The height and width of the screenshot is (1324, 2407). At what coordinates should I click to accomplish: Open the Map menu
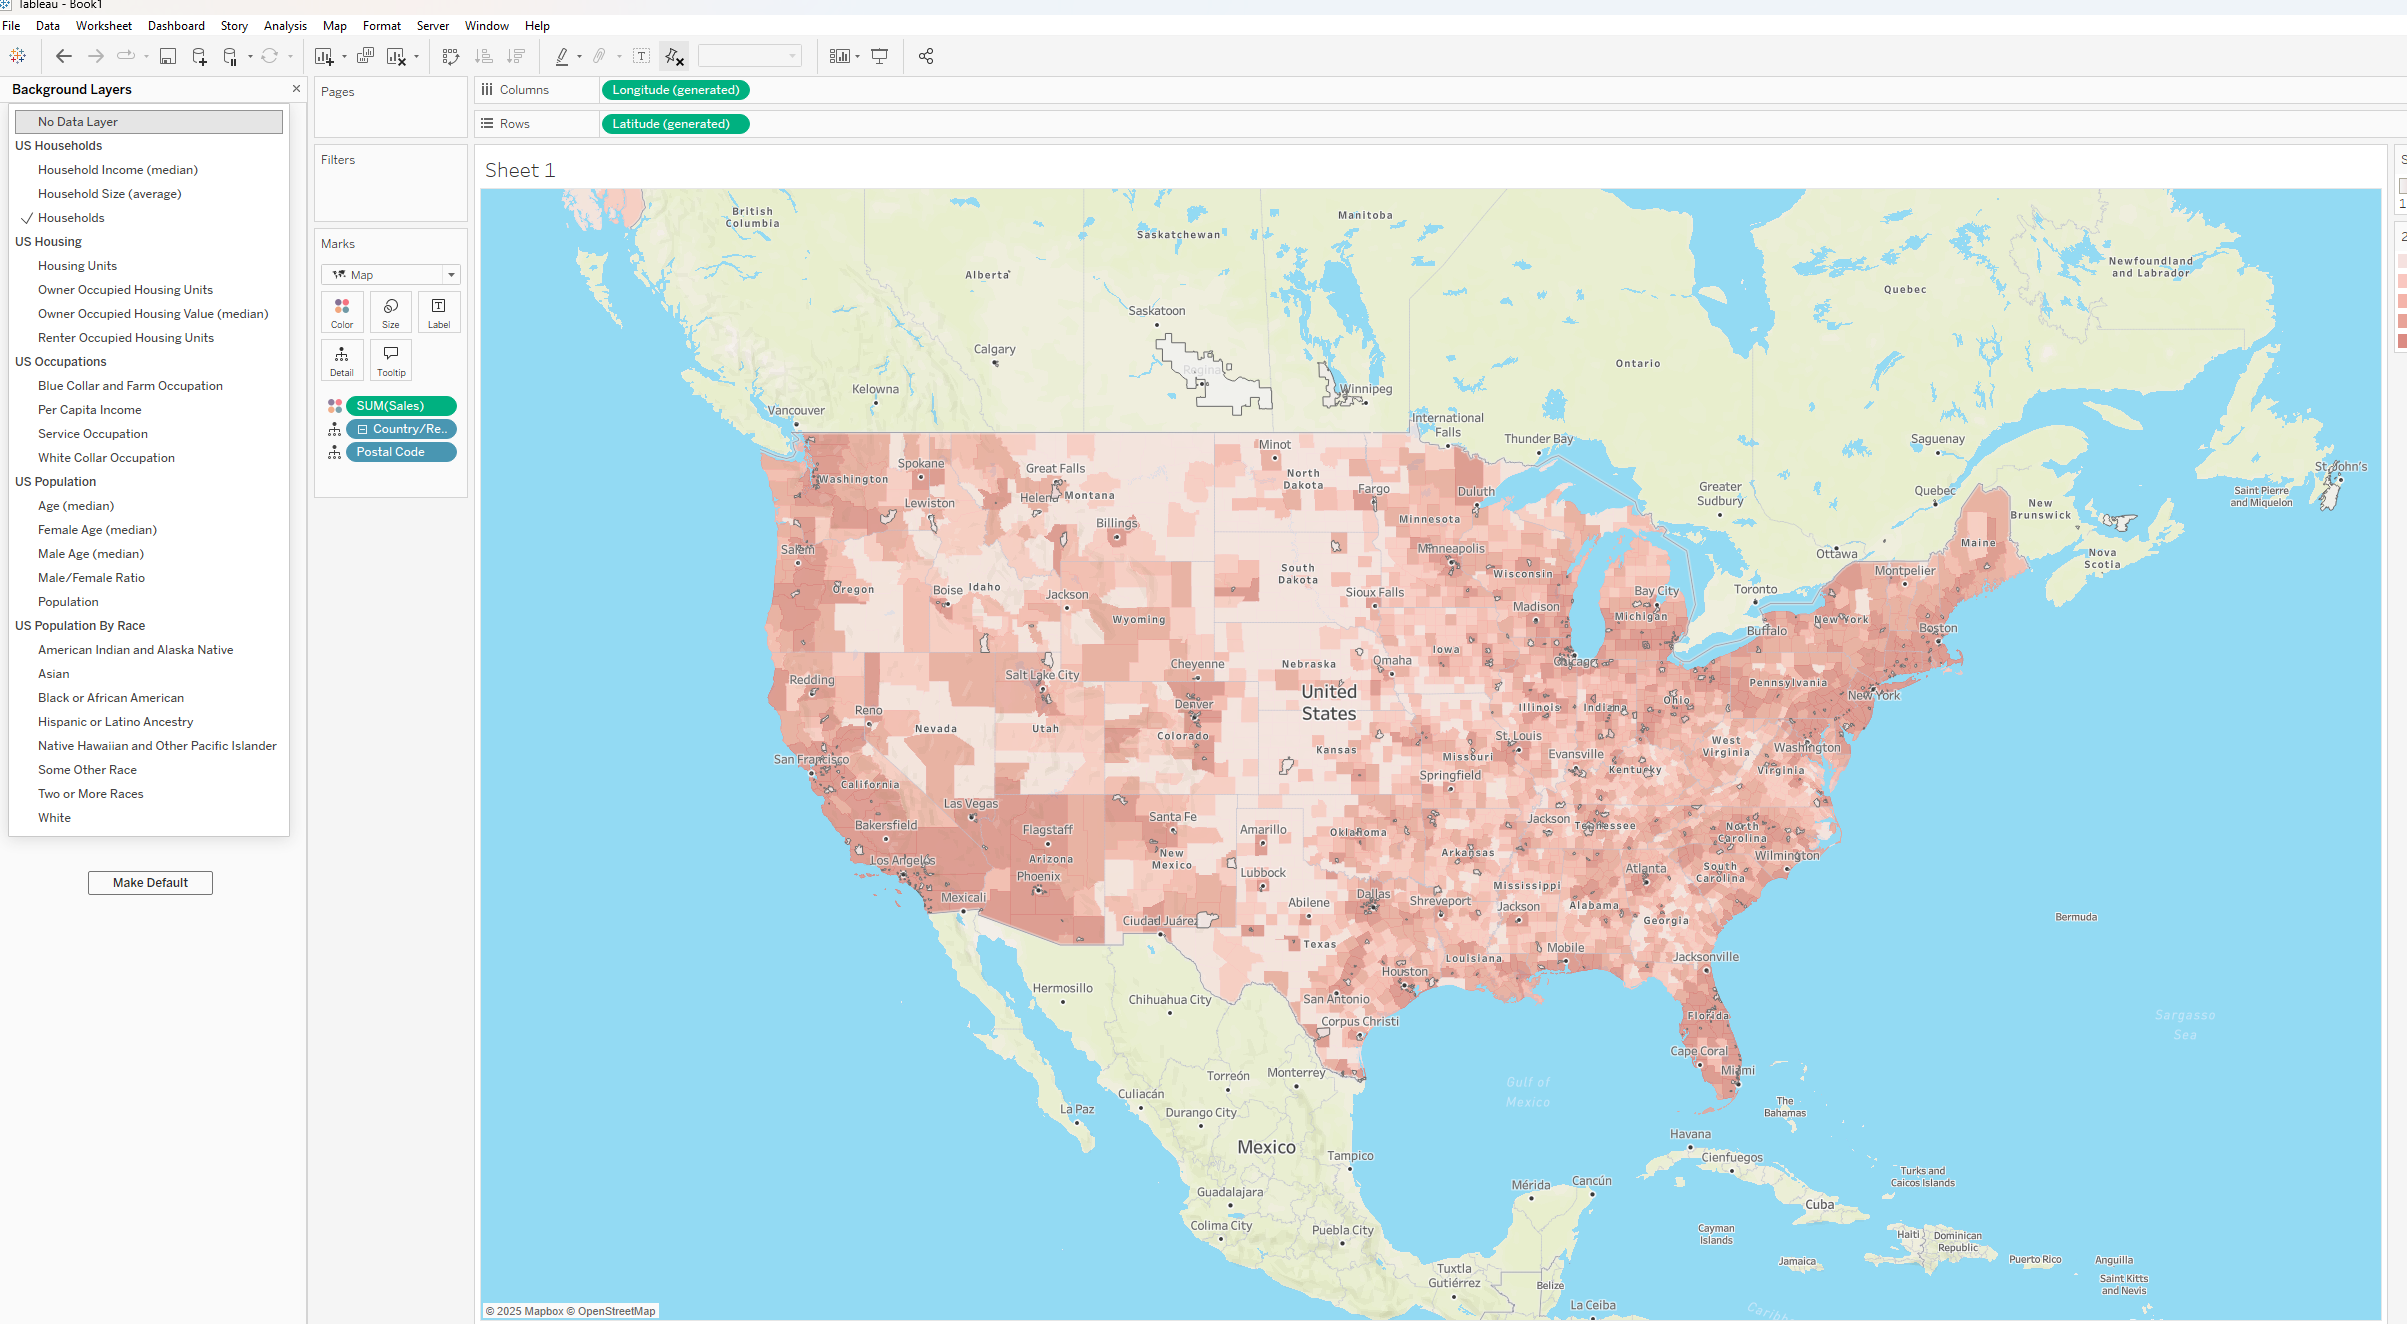(x=335, y=26)
